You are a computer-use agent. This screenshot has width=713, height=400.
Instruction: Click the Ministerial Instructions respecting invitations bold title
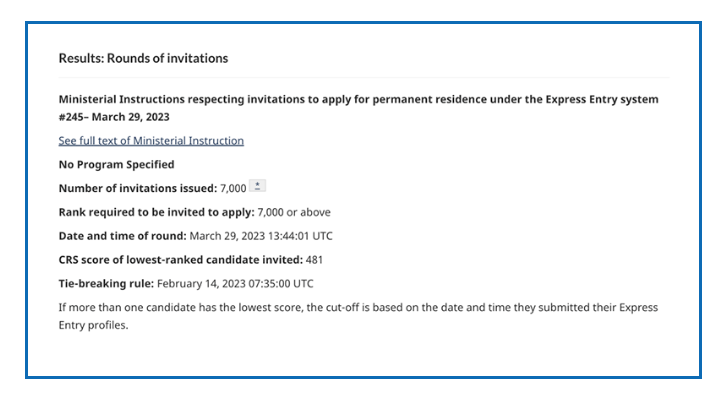point(358,108)
